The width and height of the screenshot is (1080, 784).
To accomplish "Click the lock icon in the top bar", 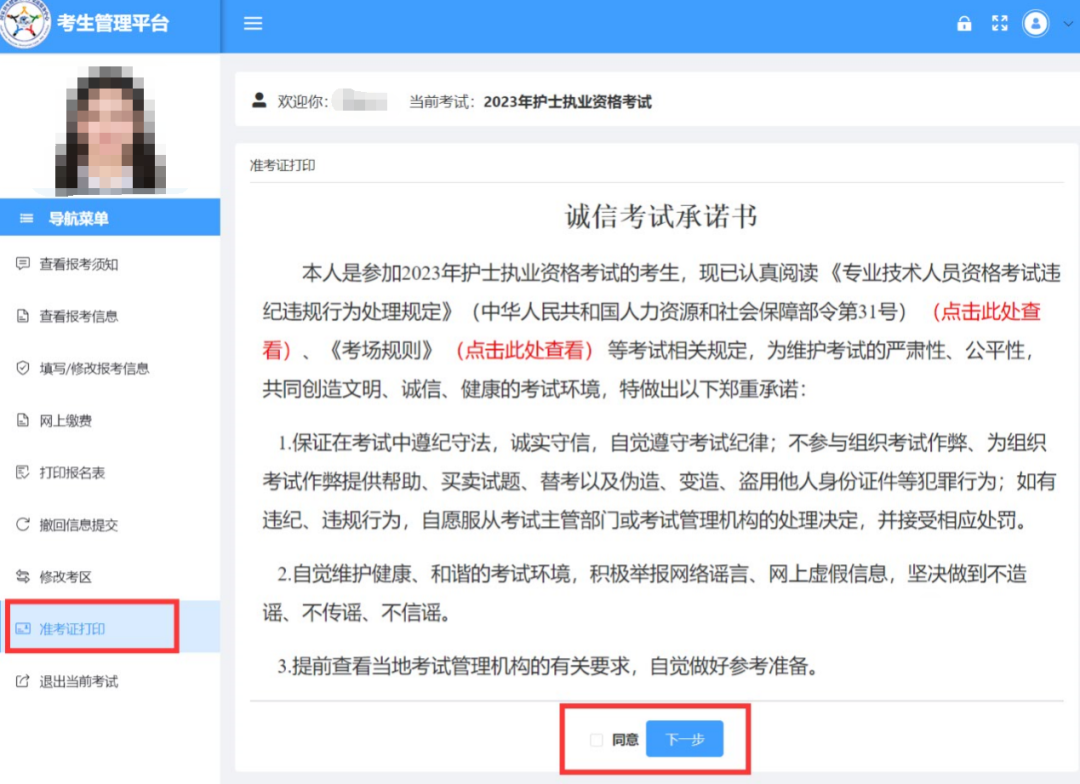I will [964, 23].
